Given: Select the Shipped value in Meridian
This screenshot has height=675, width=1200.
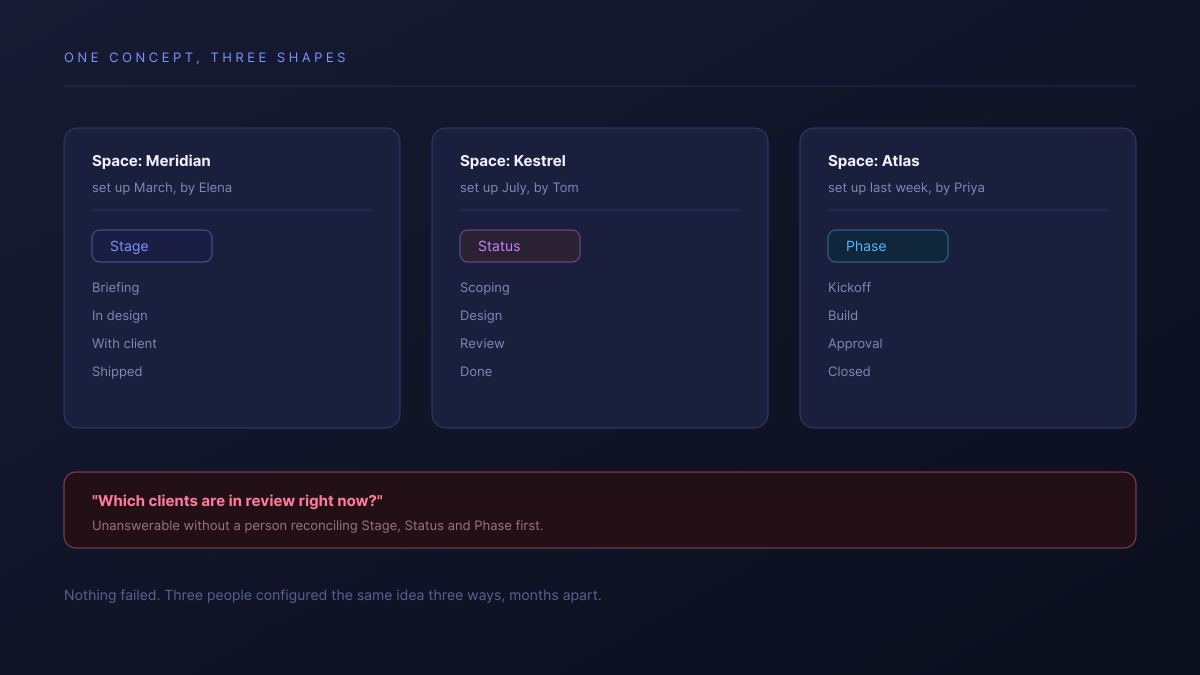Looking at the screenshot, I should [x=117, y=372].
